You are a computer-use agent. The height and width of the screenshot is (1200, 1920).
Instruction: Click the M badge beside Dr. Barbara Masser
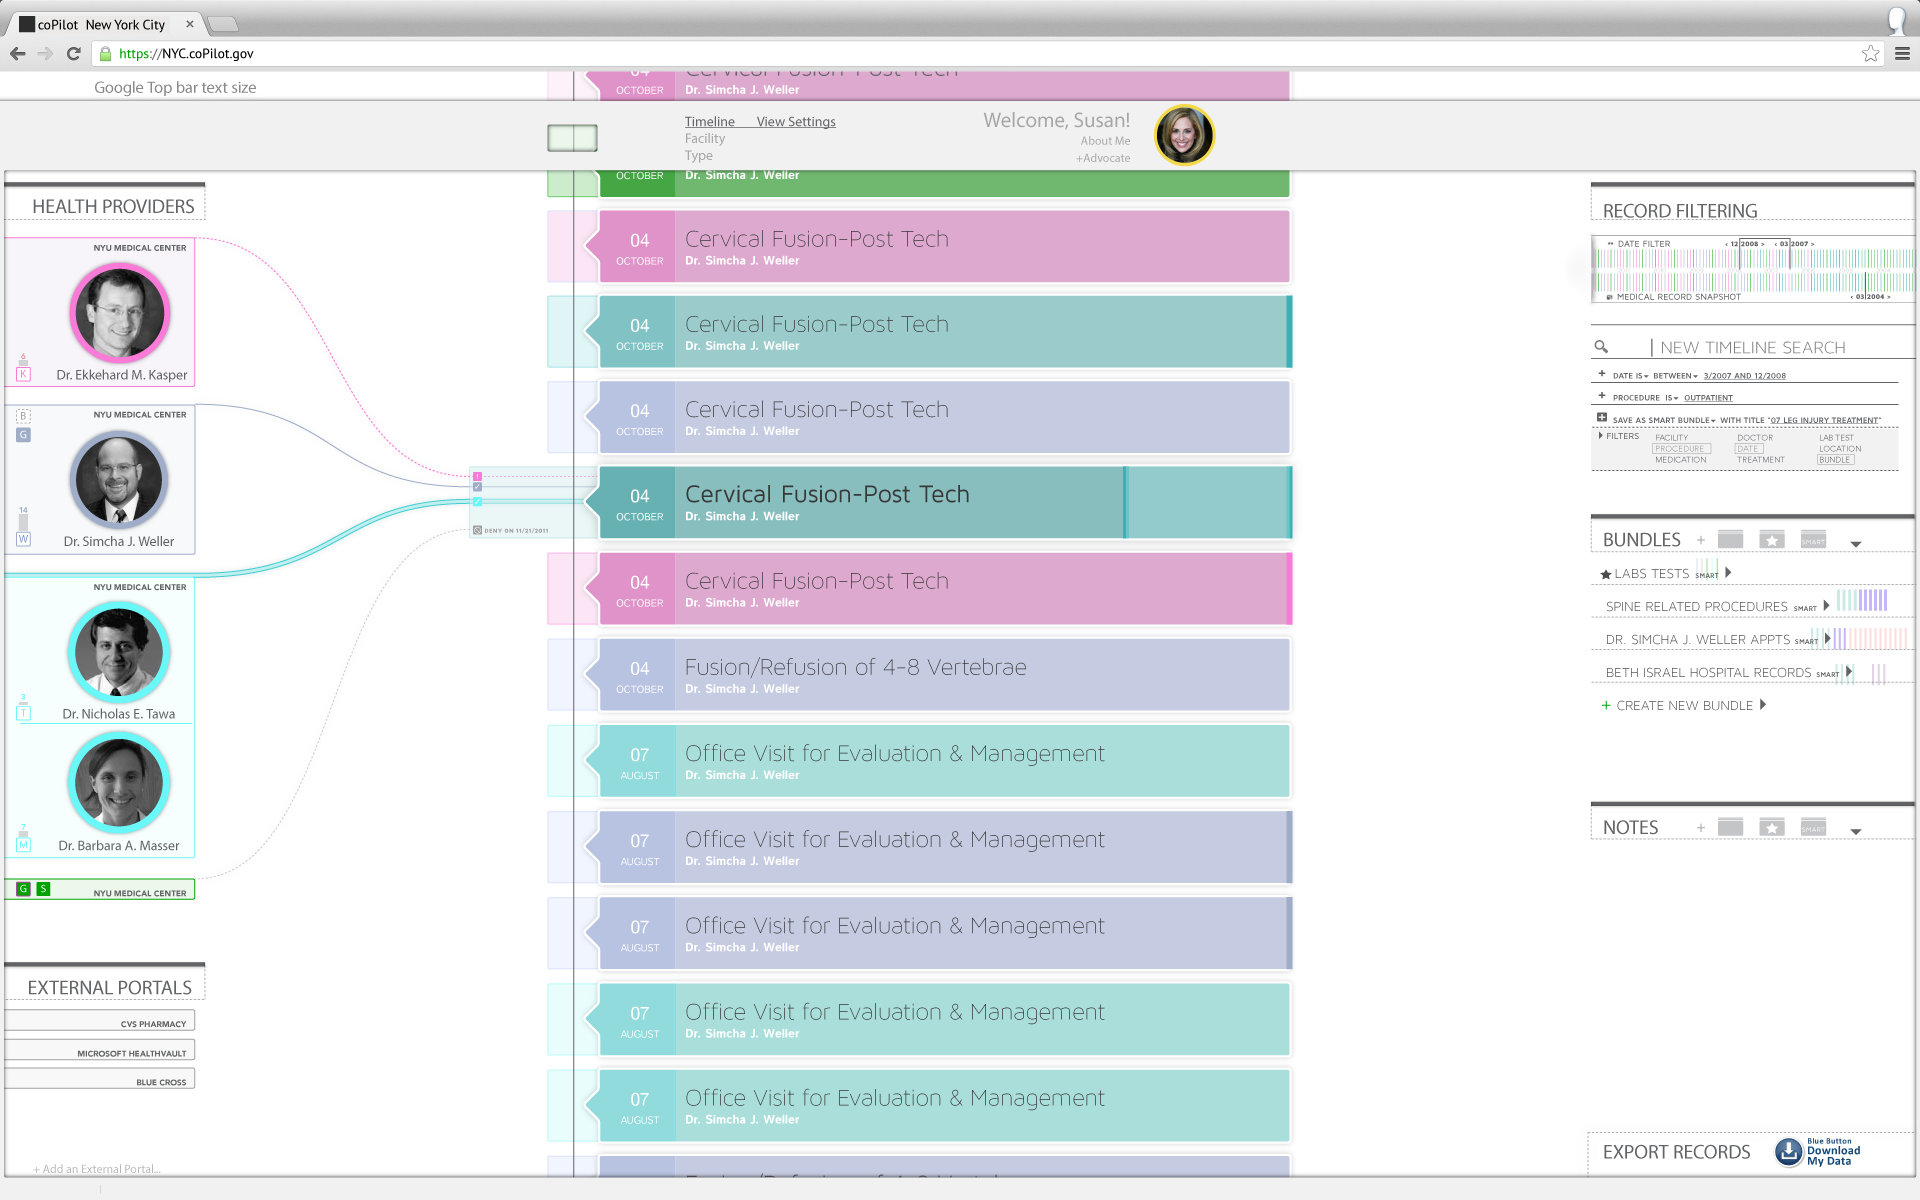coord(24,845)
